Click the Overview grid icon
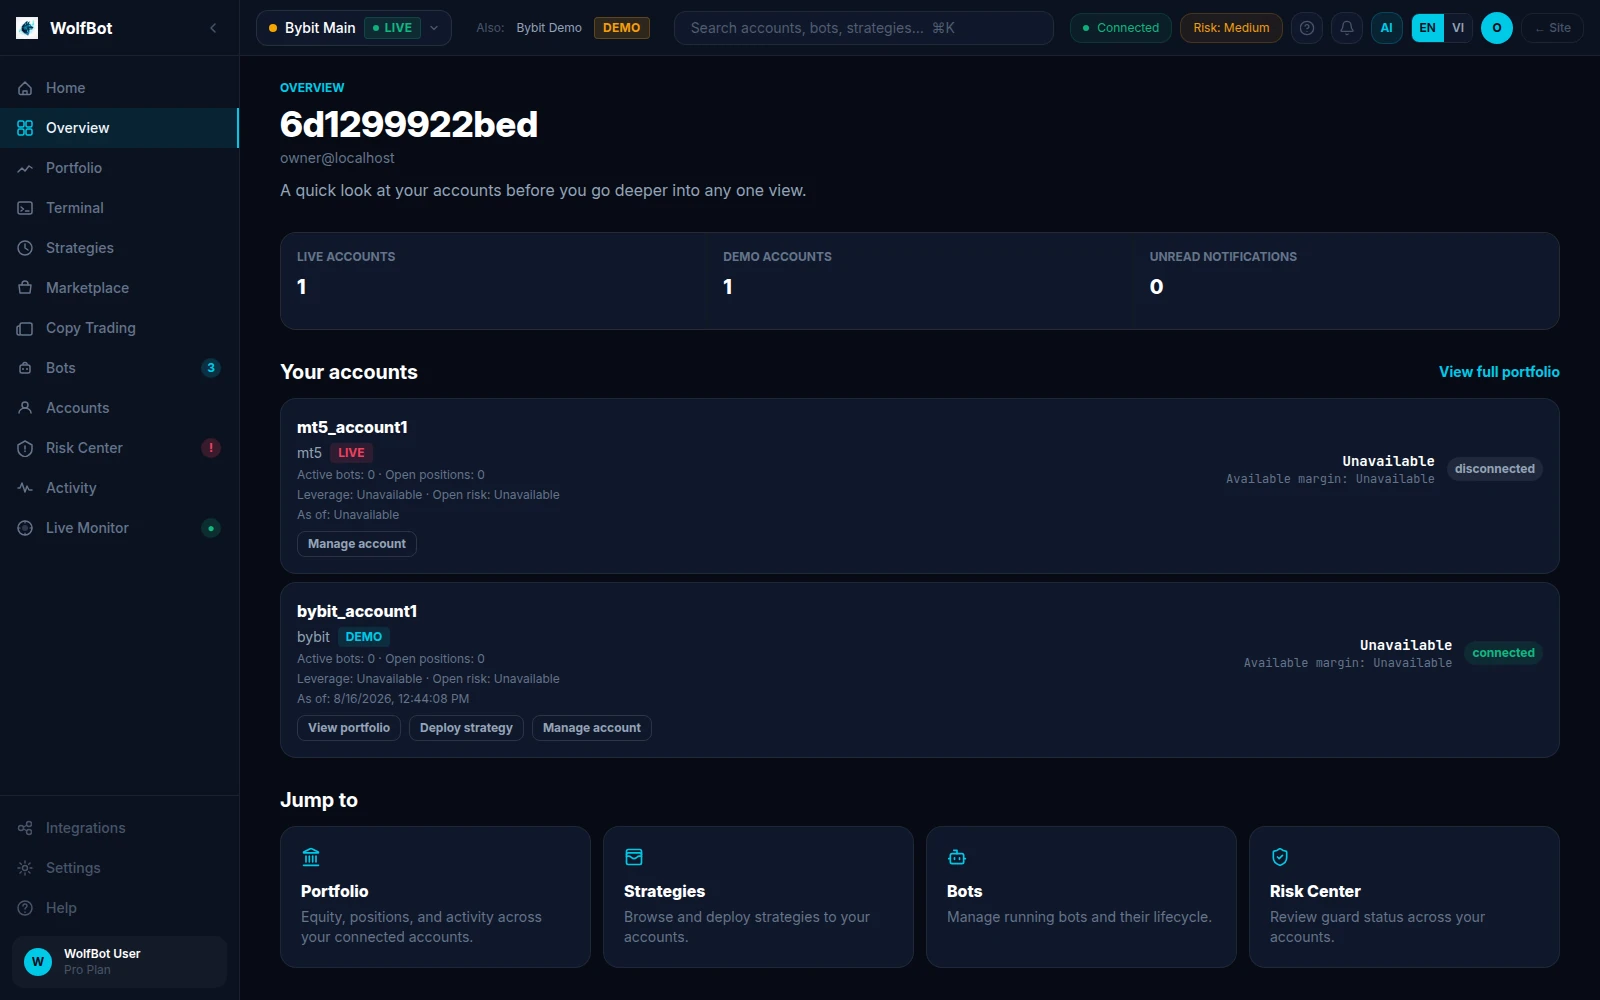 tap(25, 128)
